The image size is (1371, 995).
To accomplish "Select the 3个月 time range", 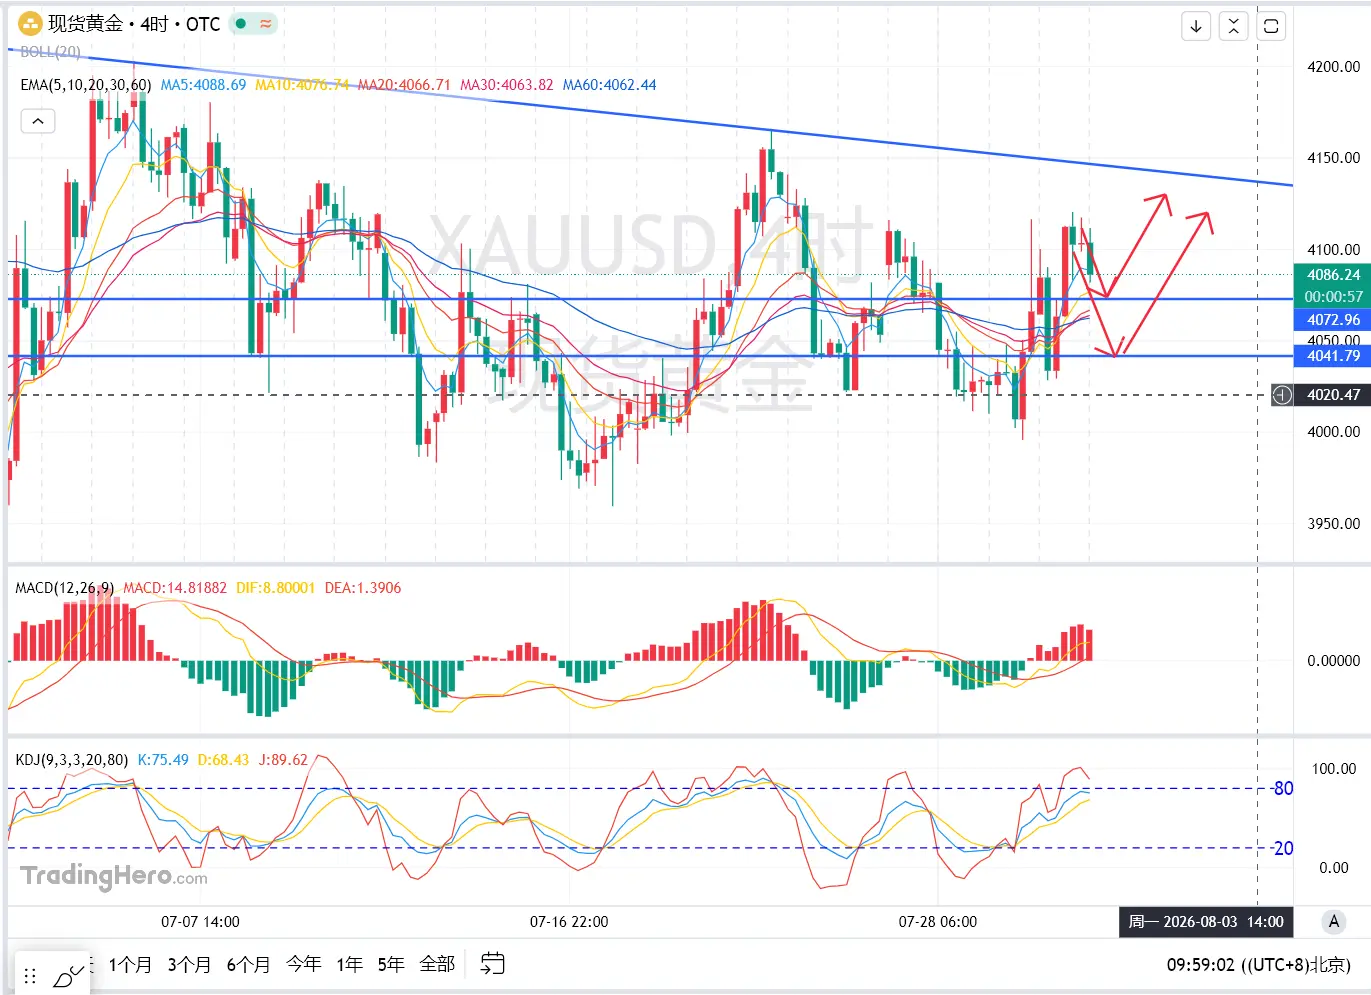I will 189,964.
